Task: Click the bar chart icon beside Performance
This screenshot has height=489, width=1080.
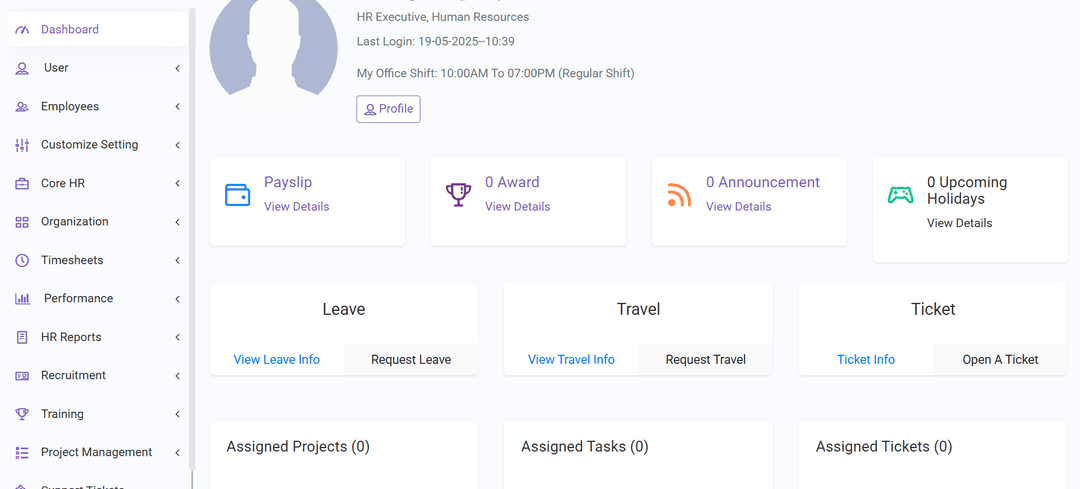Action: [22, 299]
